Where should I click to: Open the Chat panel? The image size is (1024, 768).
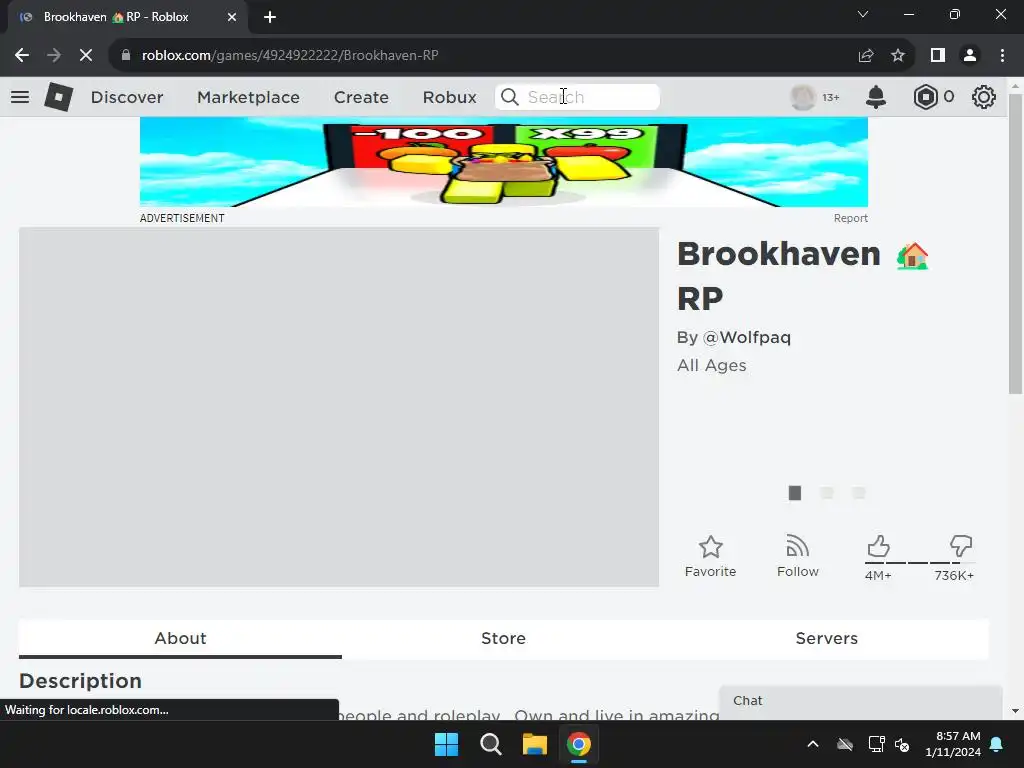click(x=860, y=701)
